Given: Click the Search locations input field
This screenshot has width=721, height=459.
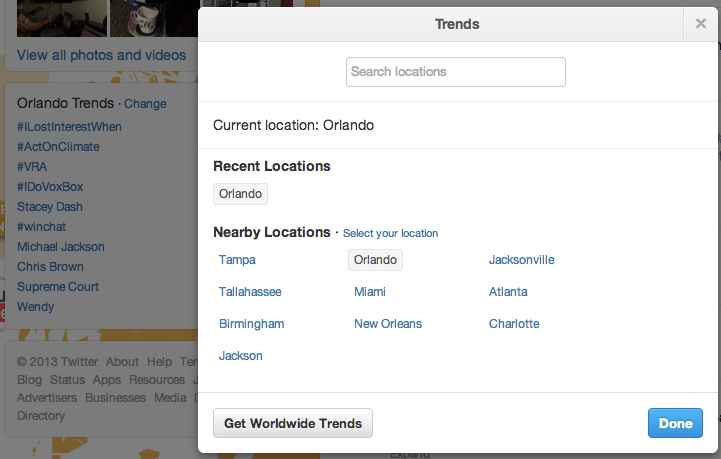Looking at the screenshot, I should (456, 72).
